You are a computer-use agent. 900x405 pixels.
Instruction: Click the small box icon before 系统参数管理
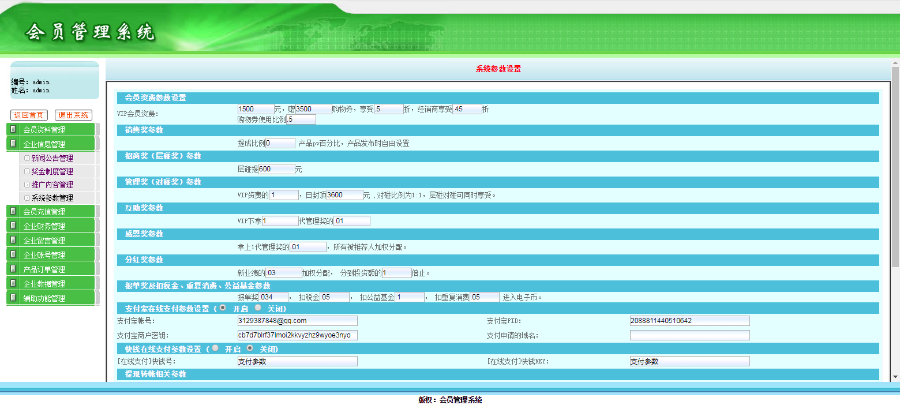point(27,198)
